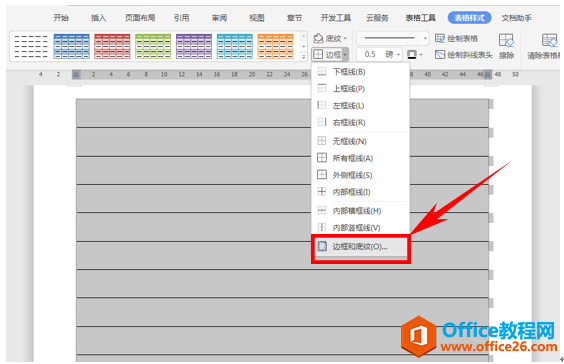Choose 内部竖框线(V) menu entry
564x364 pixels.
point(360,227)
